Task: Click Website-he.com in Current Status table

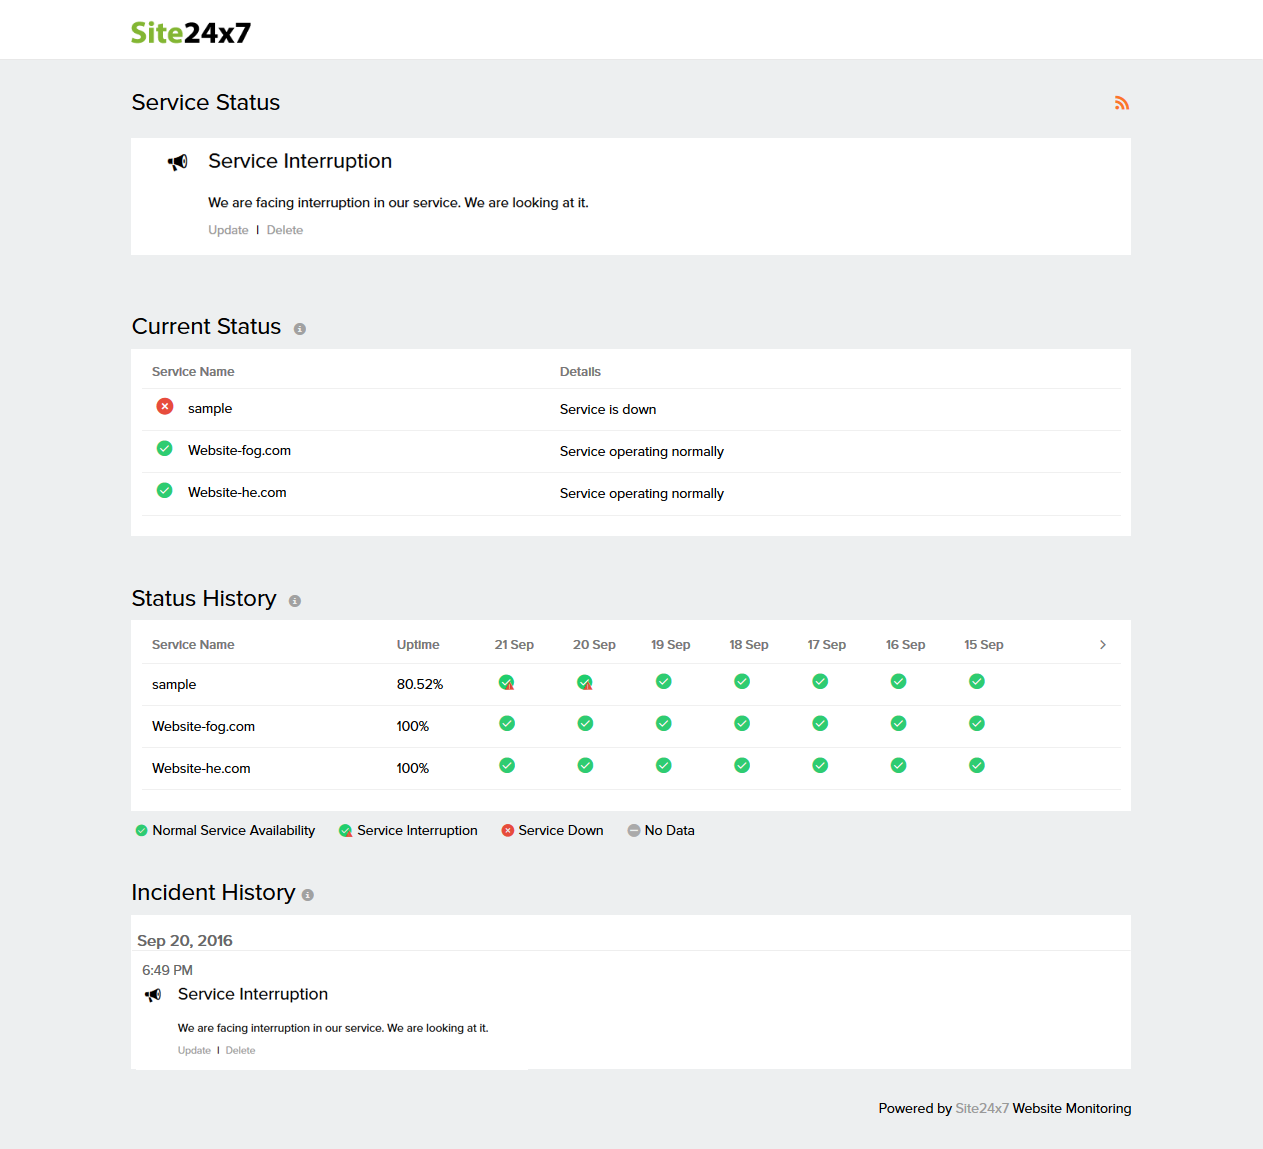Action: 237,492
